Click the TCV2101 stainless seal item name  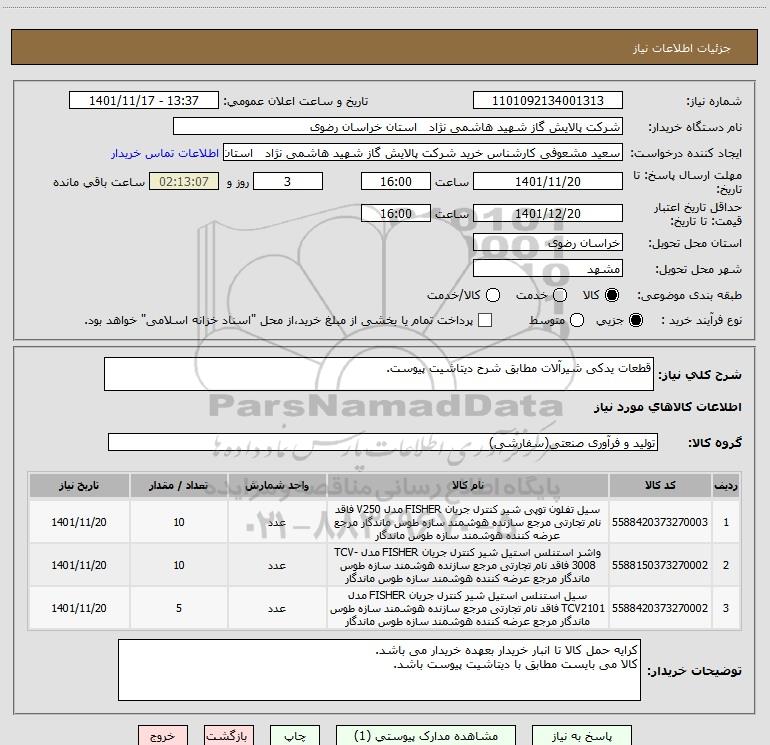[x=468, y=608]
